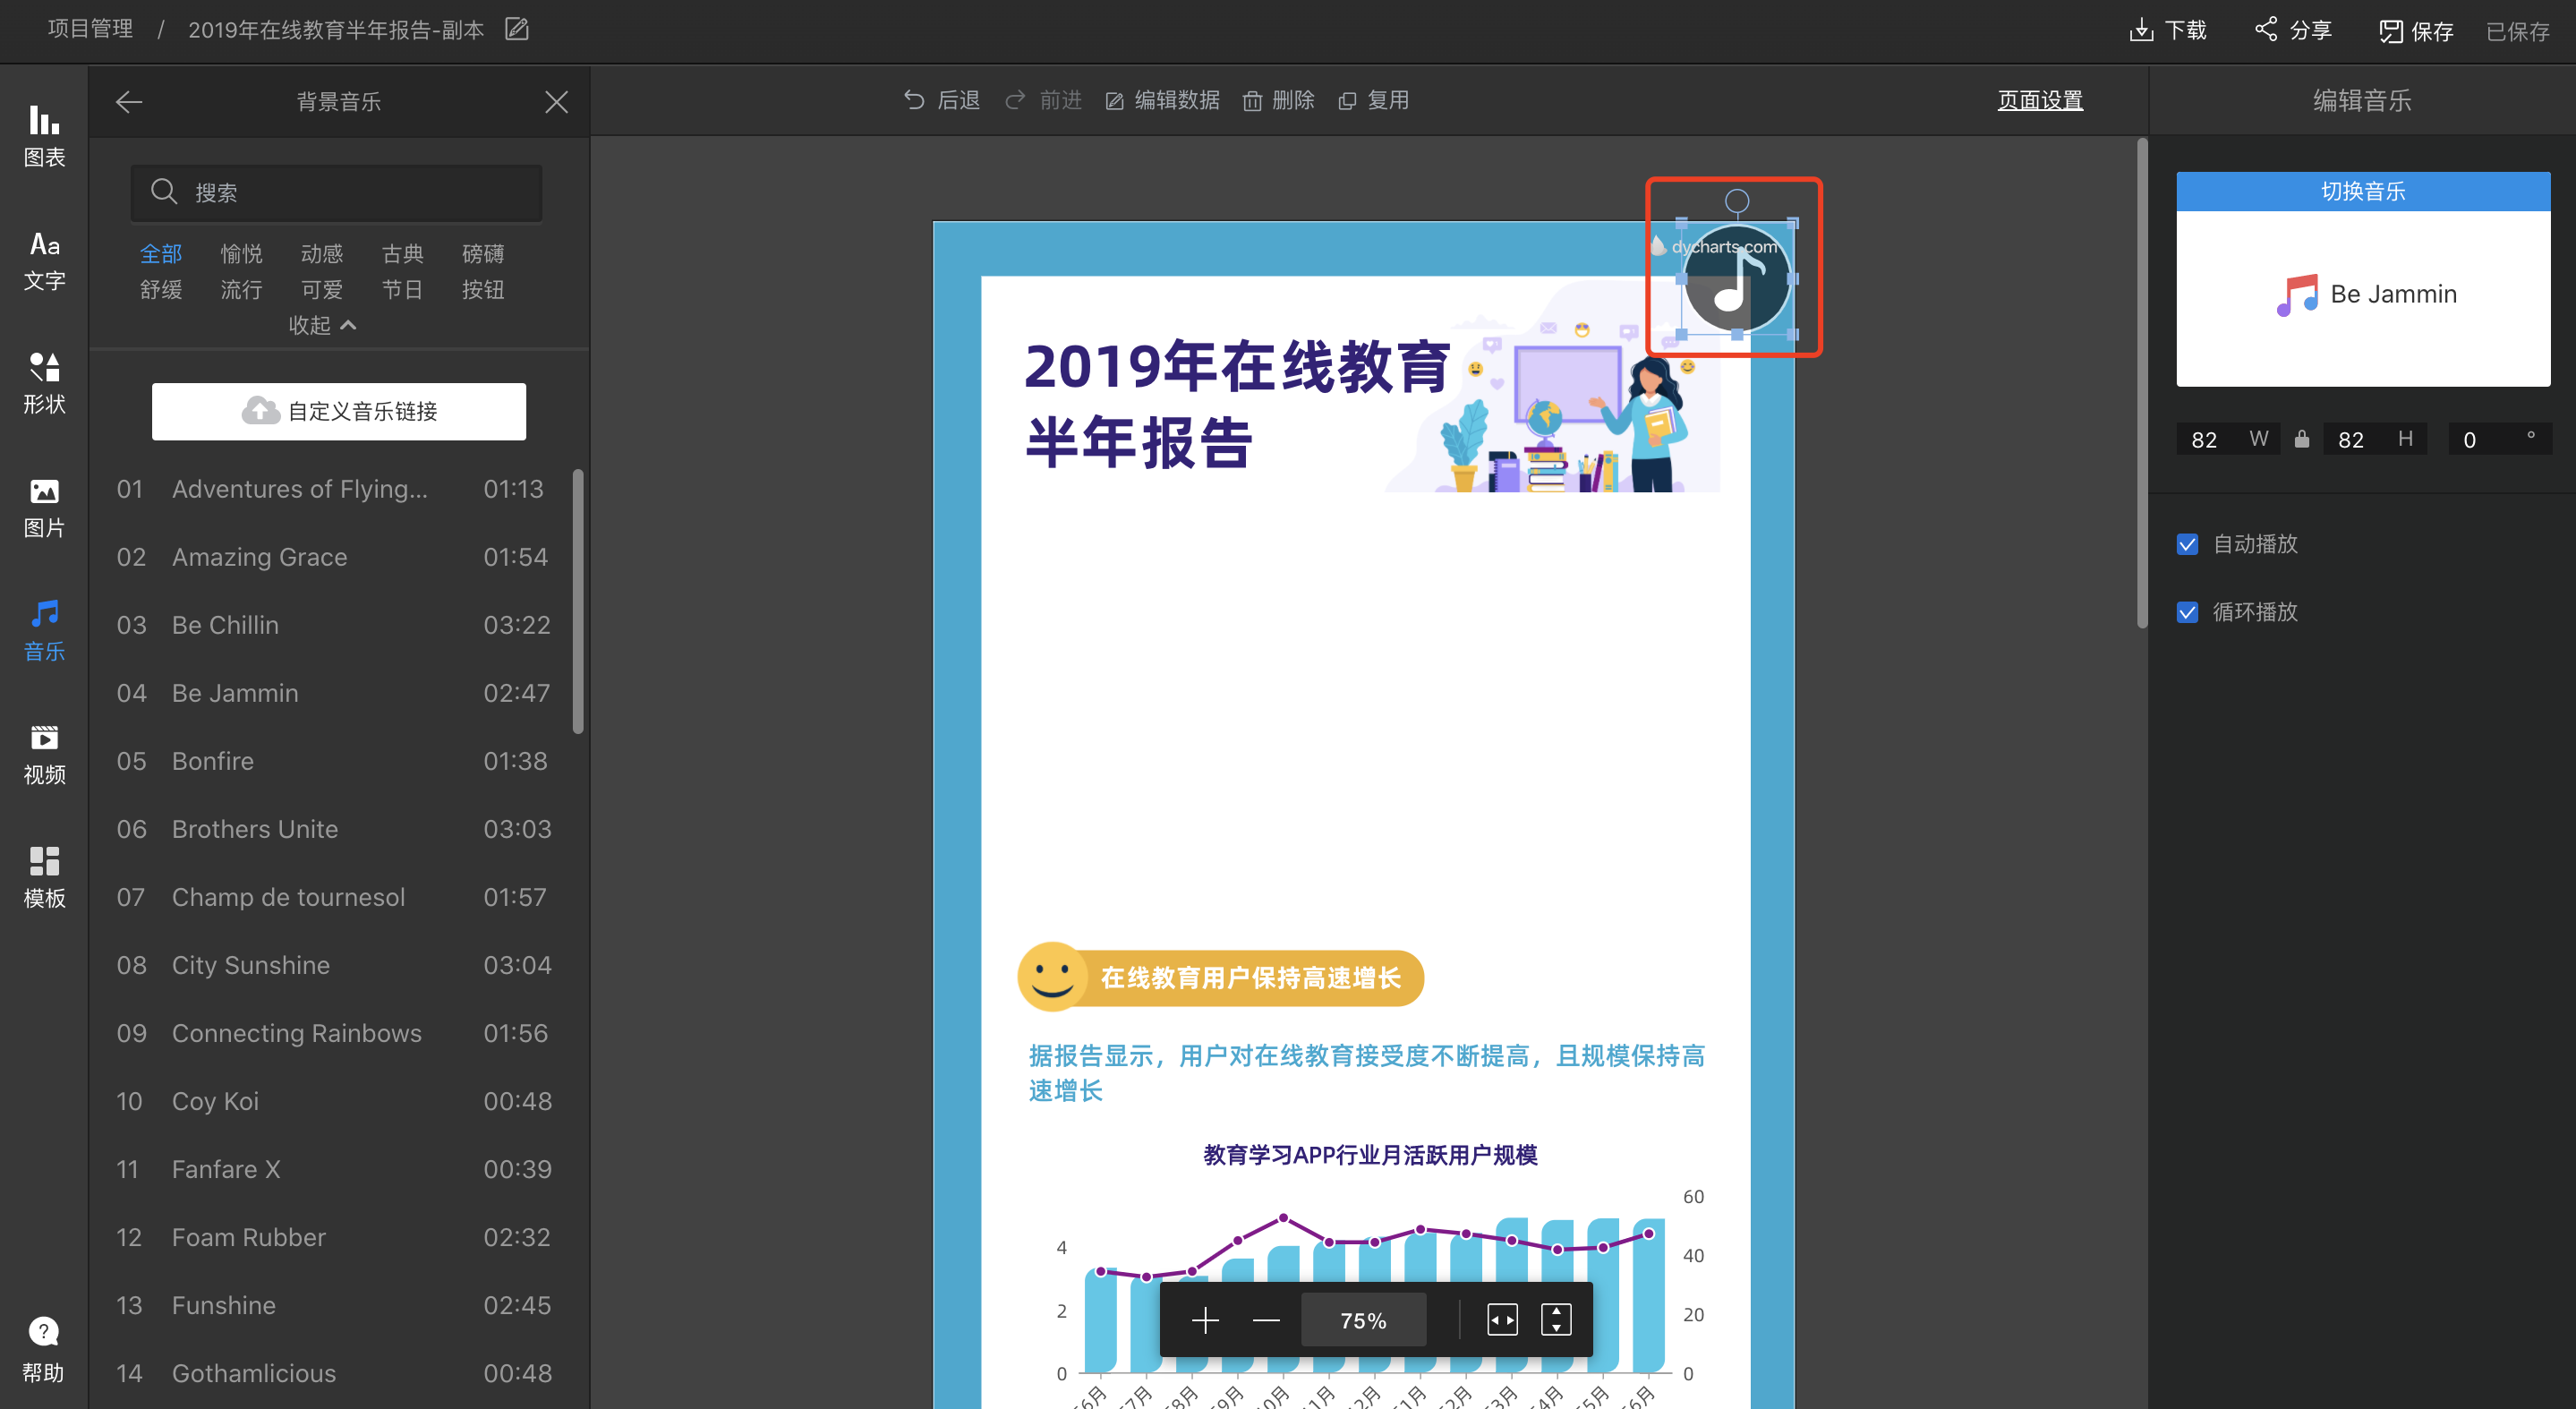Go to 项目管理 breadcrumb
Viewport: 2576px width, 1409px height.
coord(90,29)
